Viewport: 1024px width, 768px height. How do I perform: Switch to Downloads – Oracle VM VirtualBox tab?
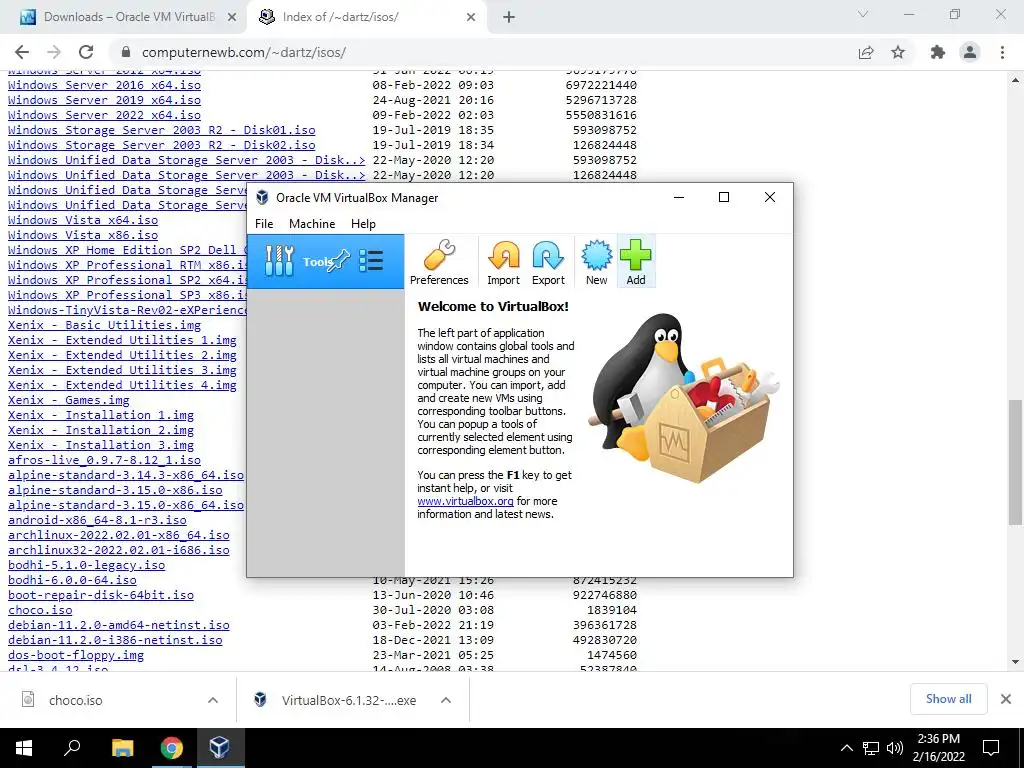(x=124, y=17)
